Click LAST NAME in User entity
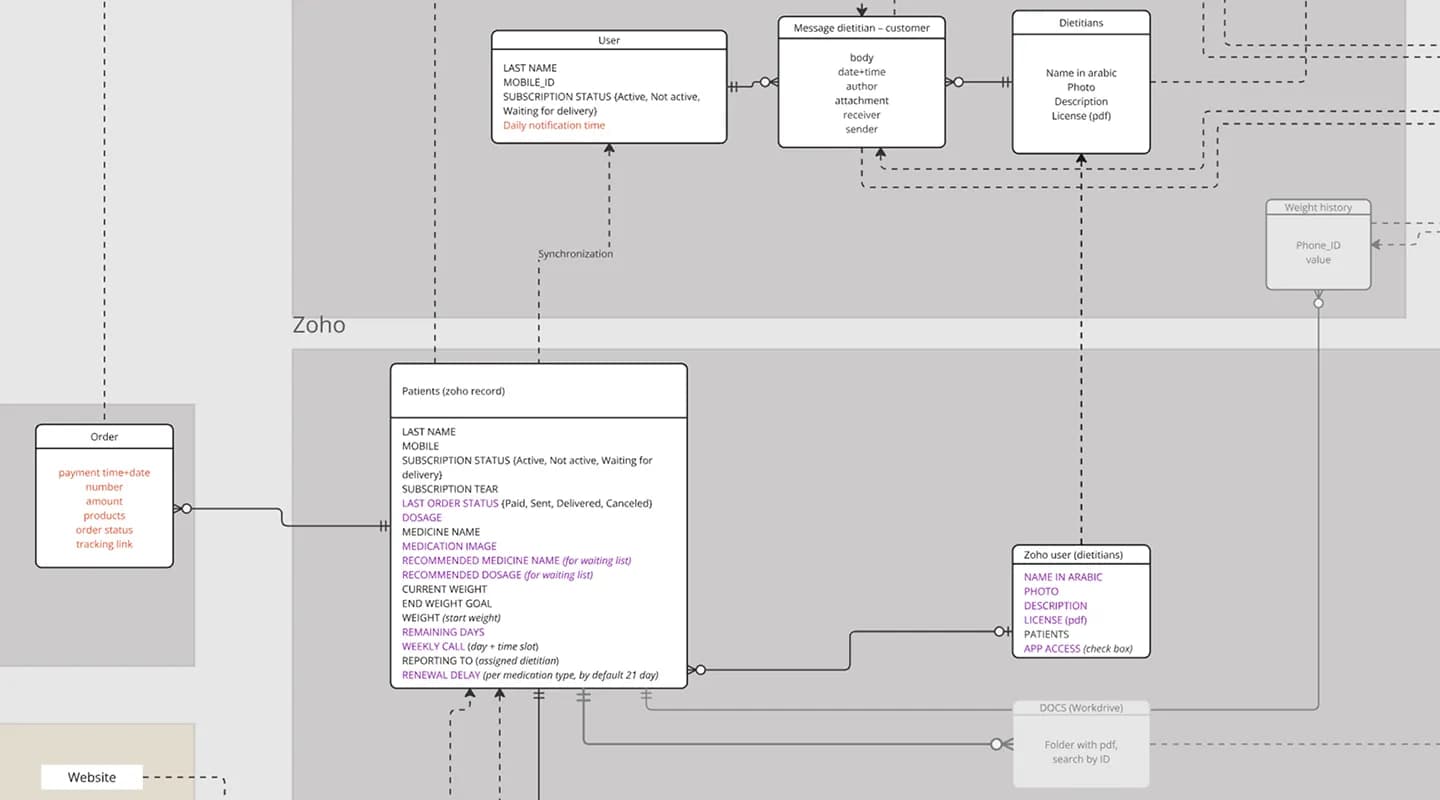This screenshot has height=800, width=1440. click(x=530, y=68)
